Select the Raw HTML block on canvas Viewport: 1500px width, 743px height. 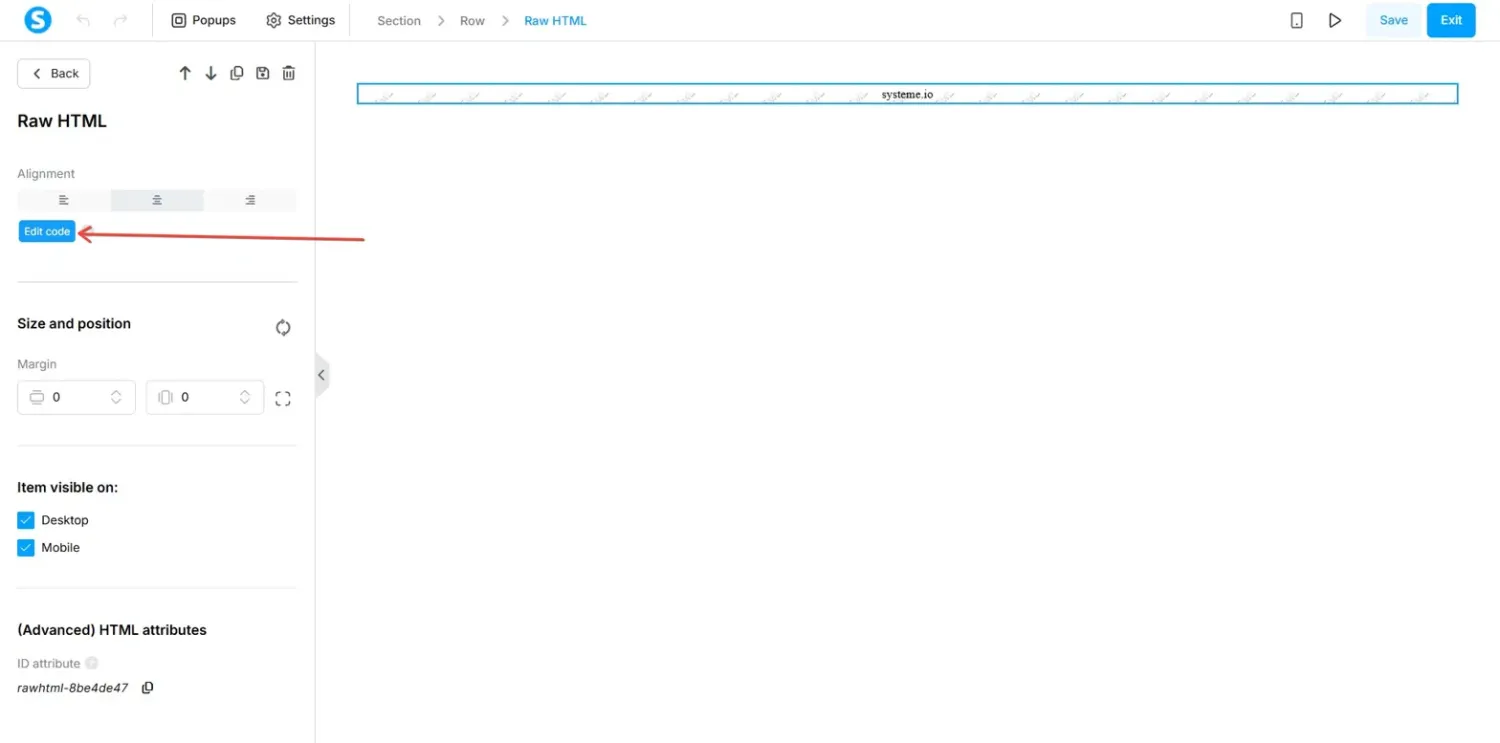[907, 94]
